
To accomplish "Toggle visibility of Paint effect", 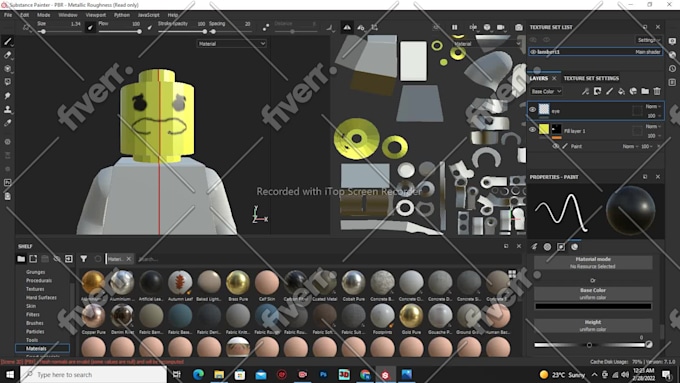I will tap(556, 146).
